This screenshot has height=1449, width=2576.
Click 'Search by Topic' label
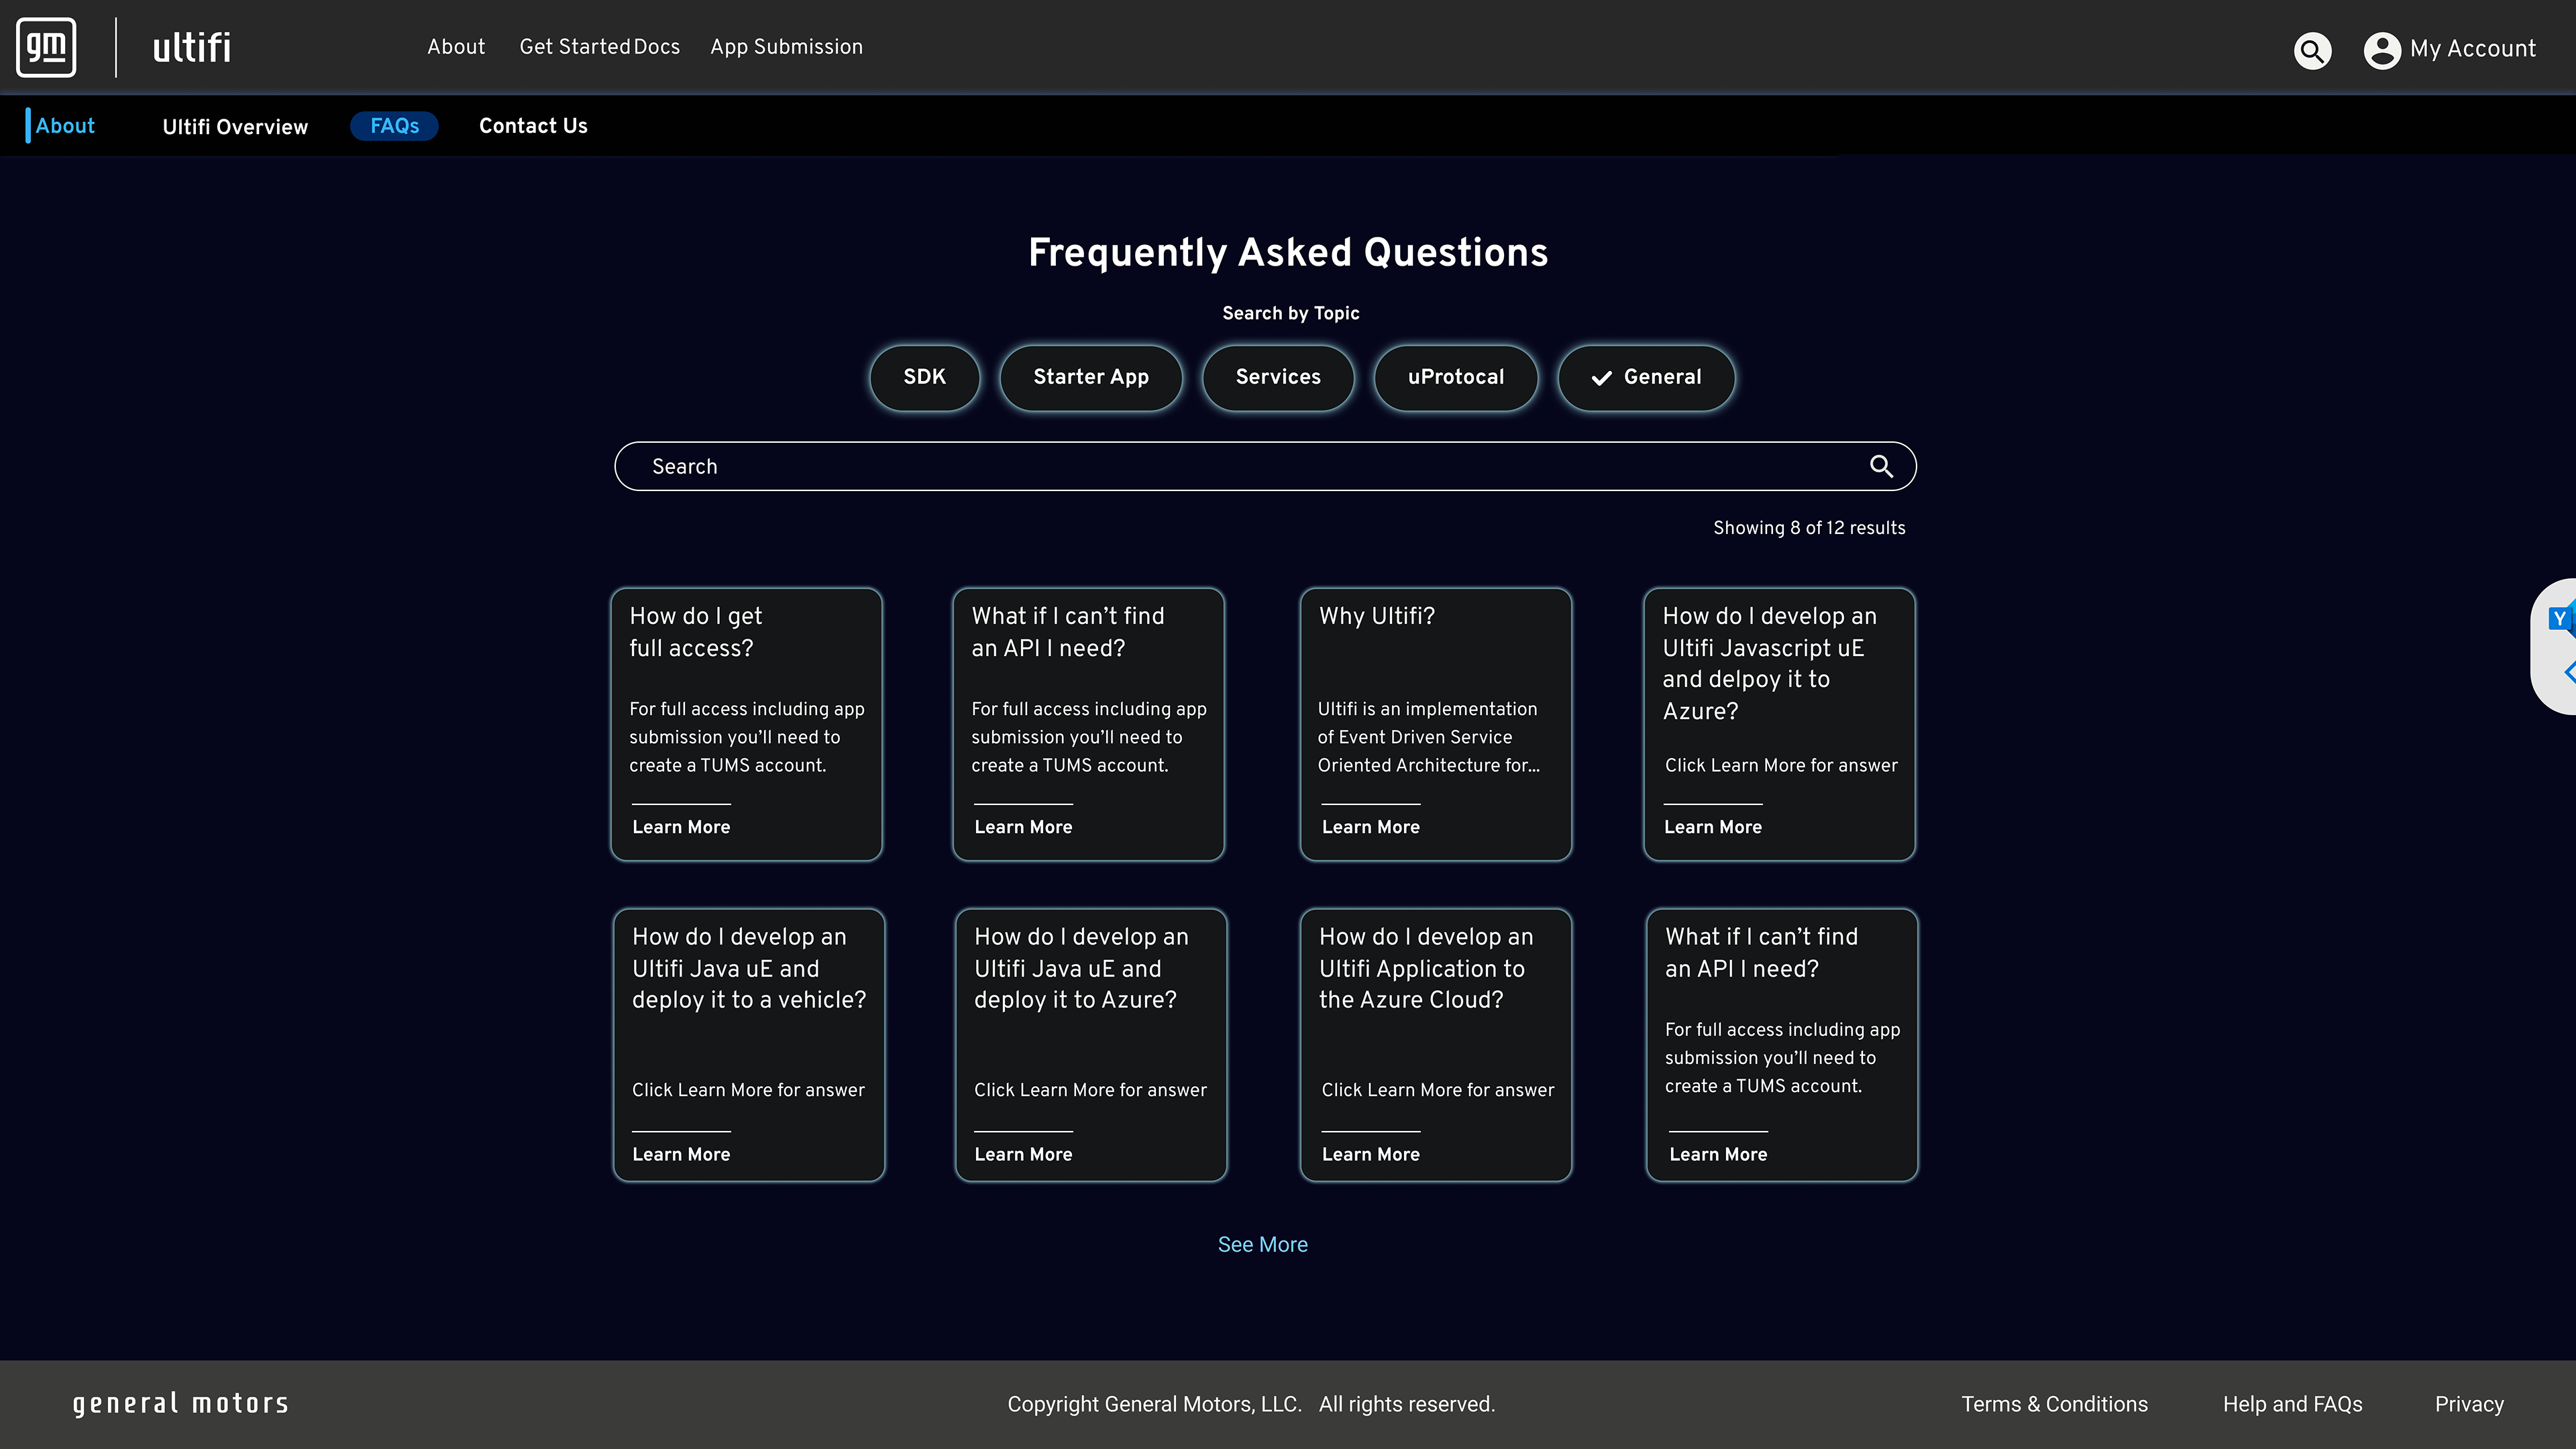[x=1290, y=313]
